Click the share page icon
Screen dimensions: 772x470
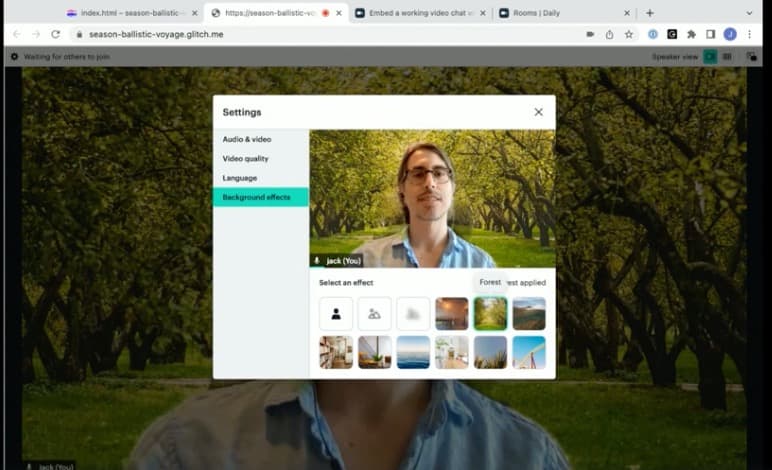[x=610, y=34]
